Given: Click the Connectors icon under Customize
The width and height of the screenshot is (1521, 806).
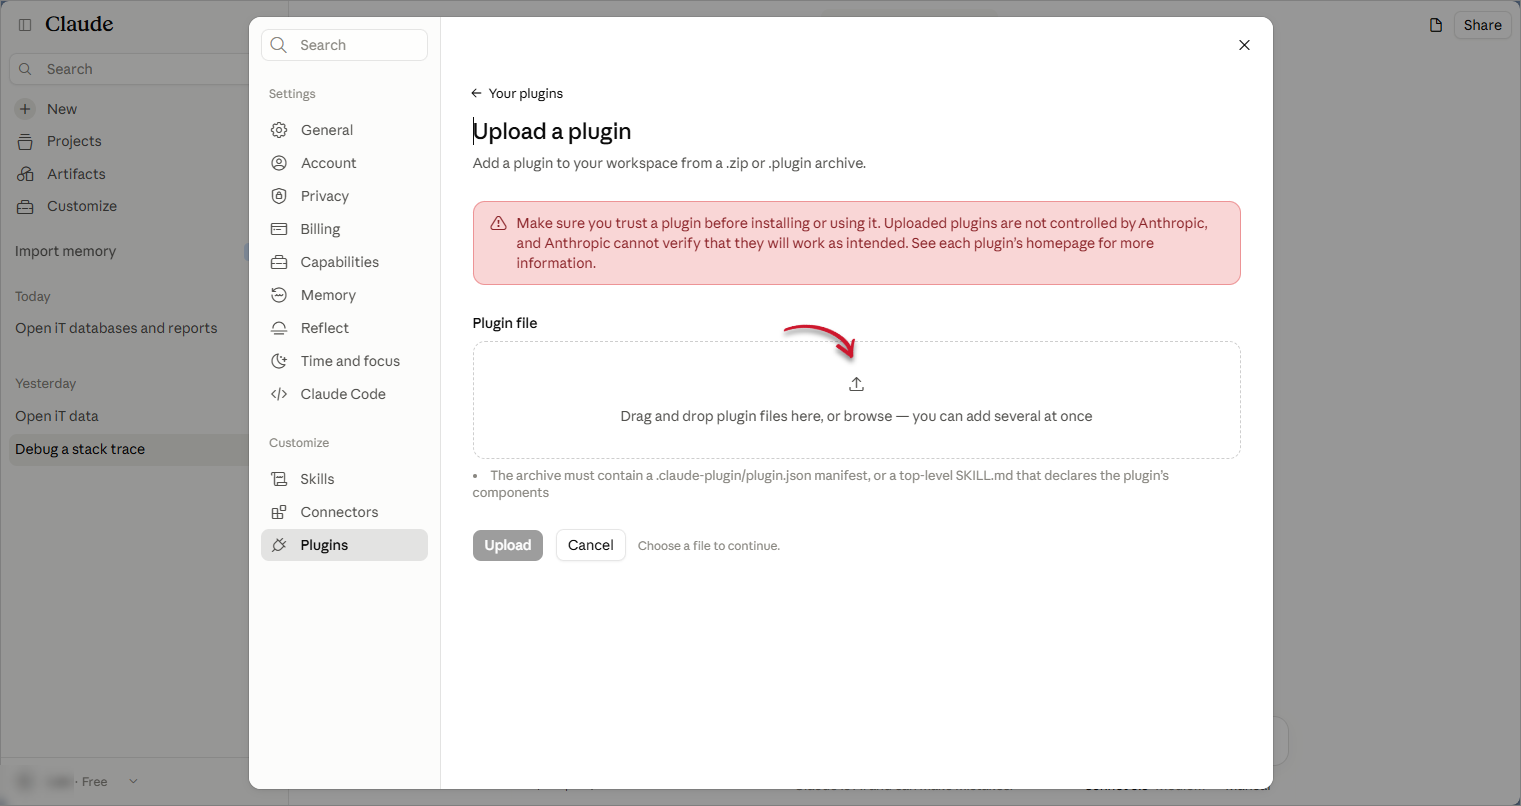Looking at the screenshot, I should tap(279, 512).
